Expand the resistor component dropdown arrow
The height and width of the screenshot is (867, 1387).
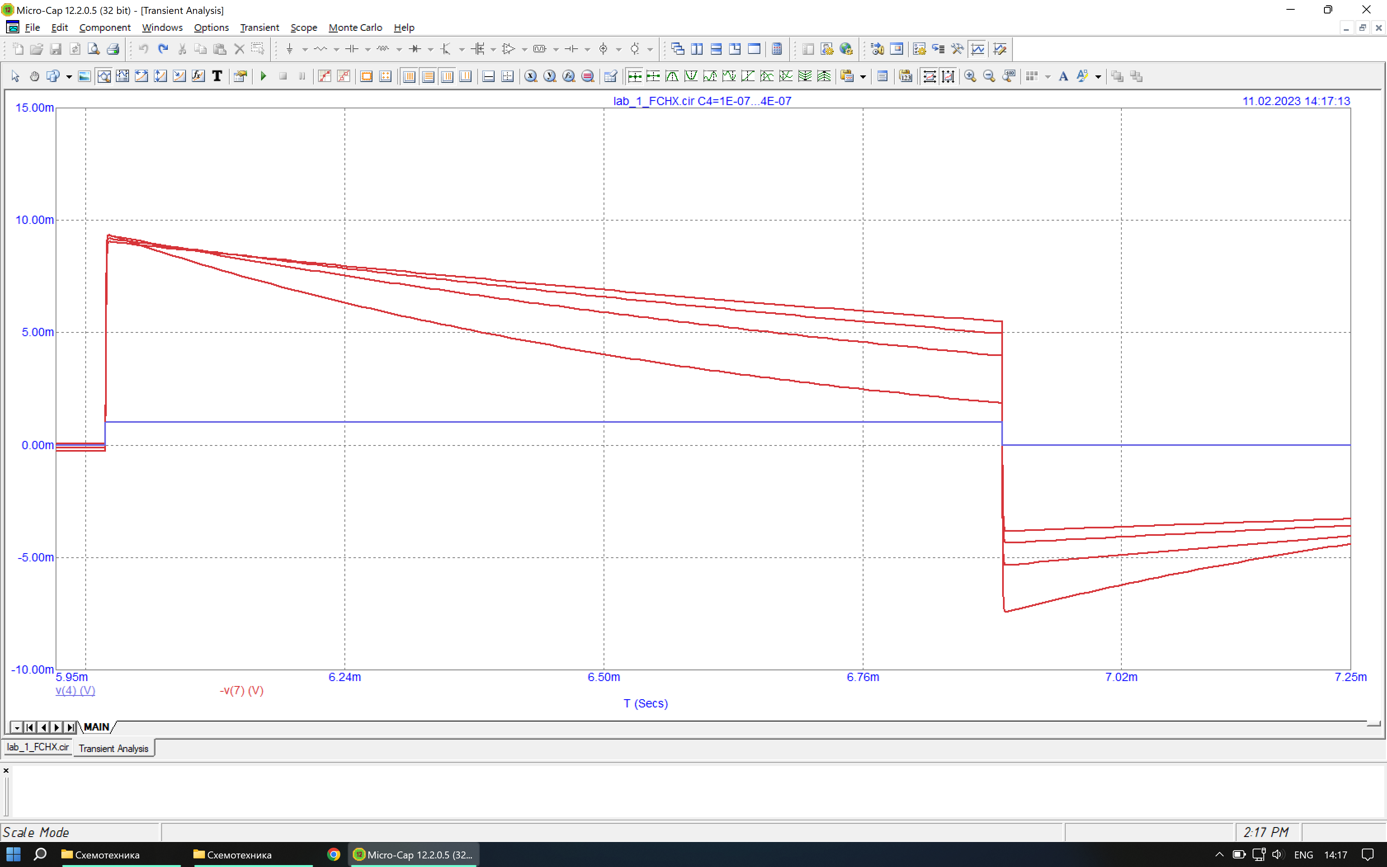(x=336, y=49)
